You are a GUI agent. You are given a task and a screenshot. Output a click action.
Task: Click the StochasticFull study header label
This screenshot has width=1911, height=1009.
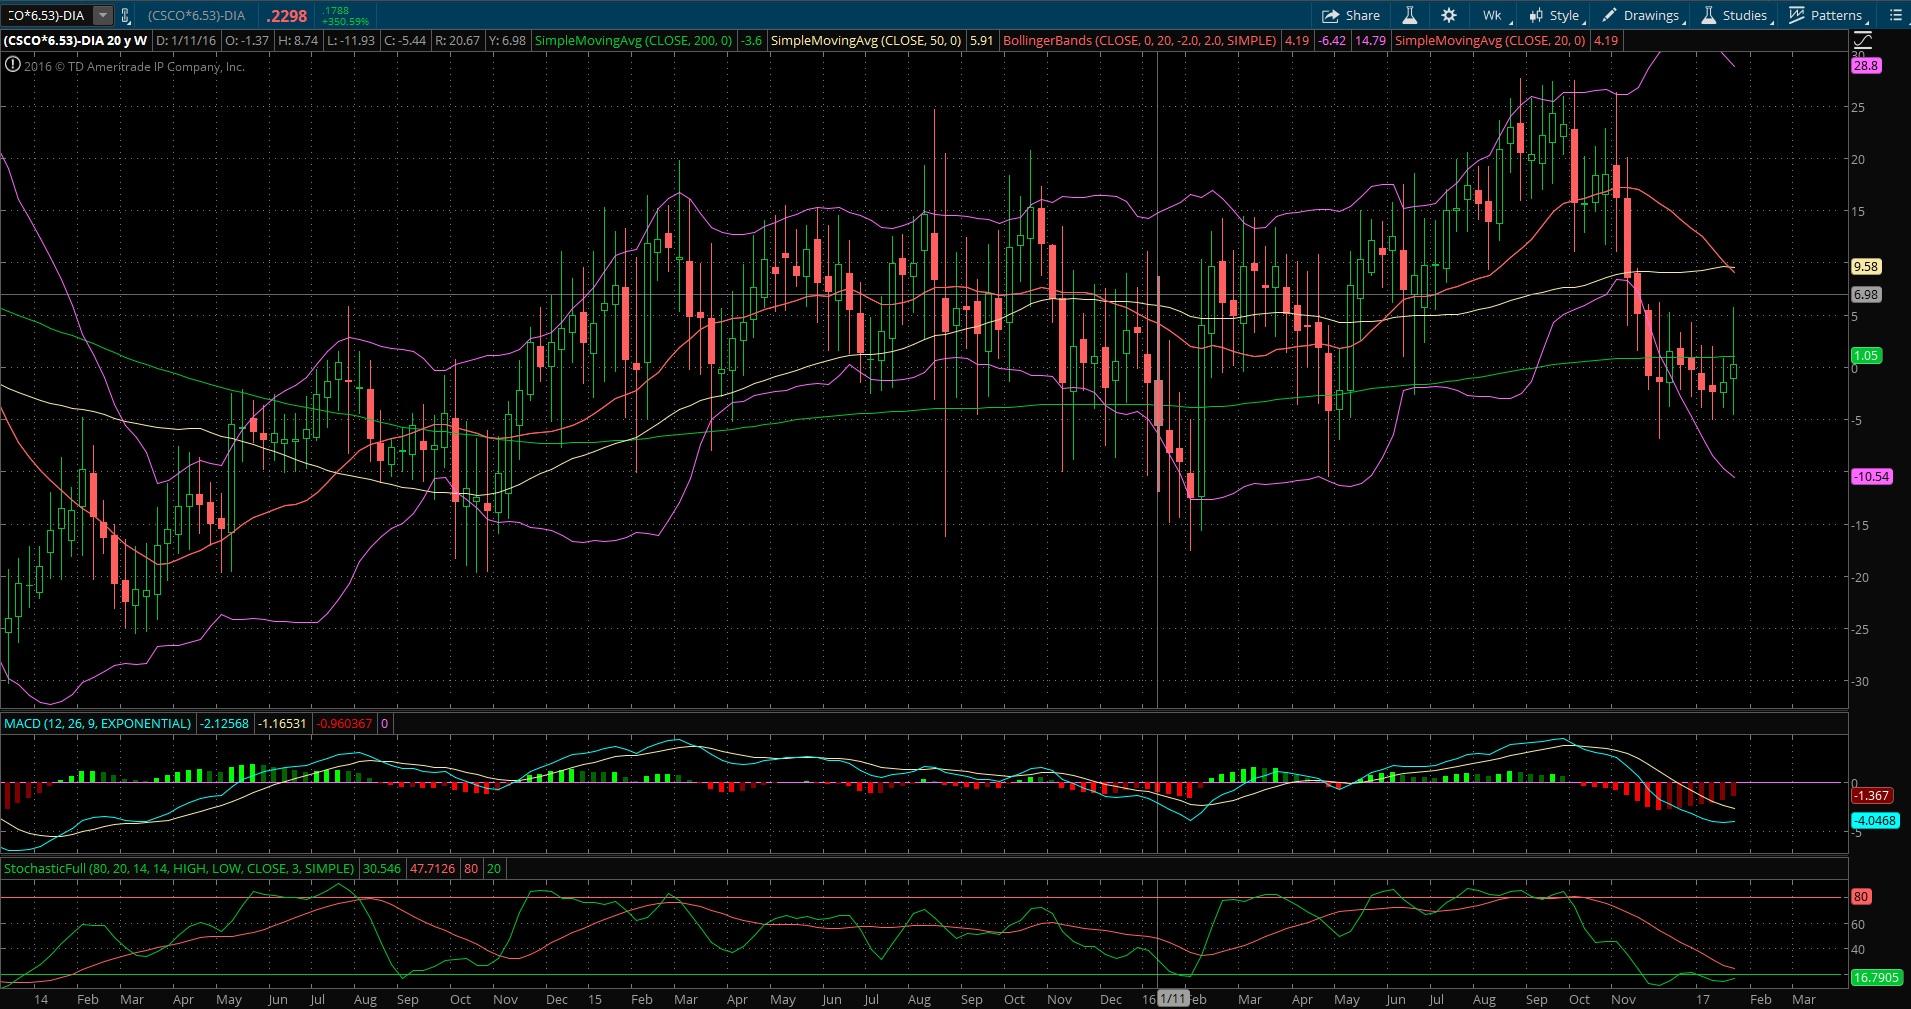click(179, 868)
